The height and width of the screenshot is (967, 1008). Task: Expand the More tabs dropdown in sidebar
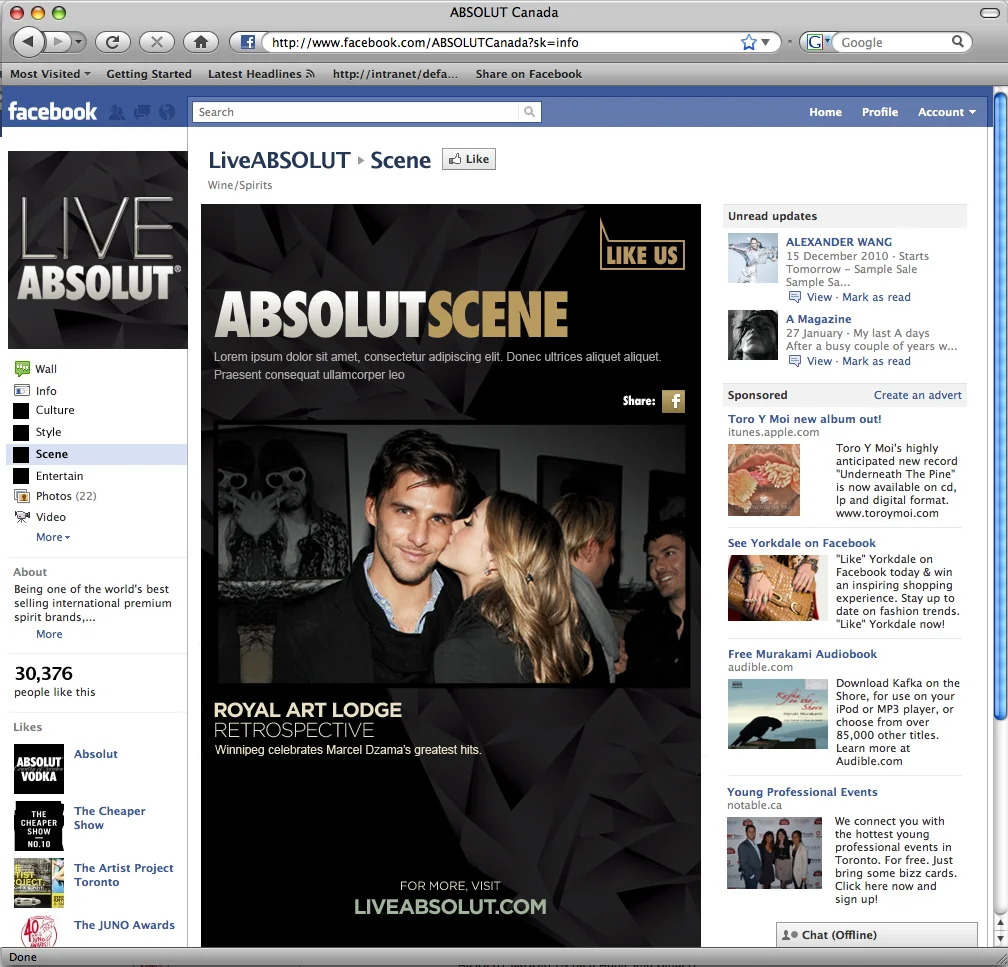point(53,537)
